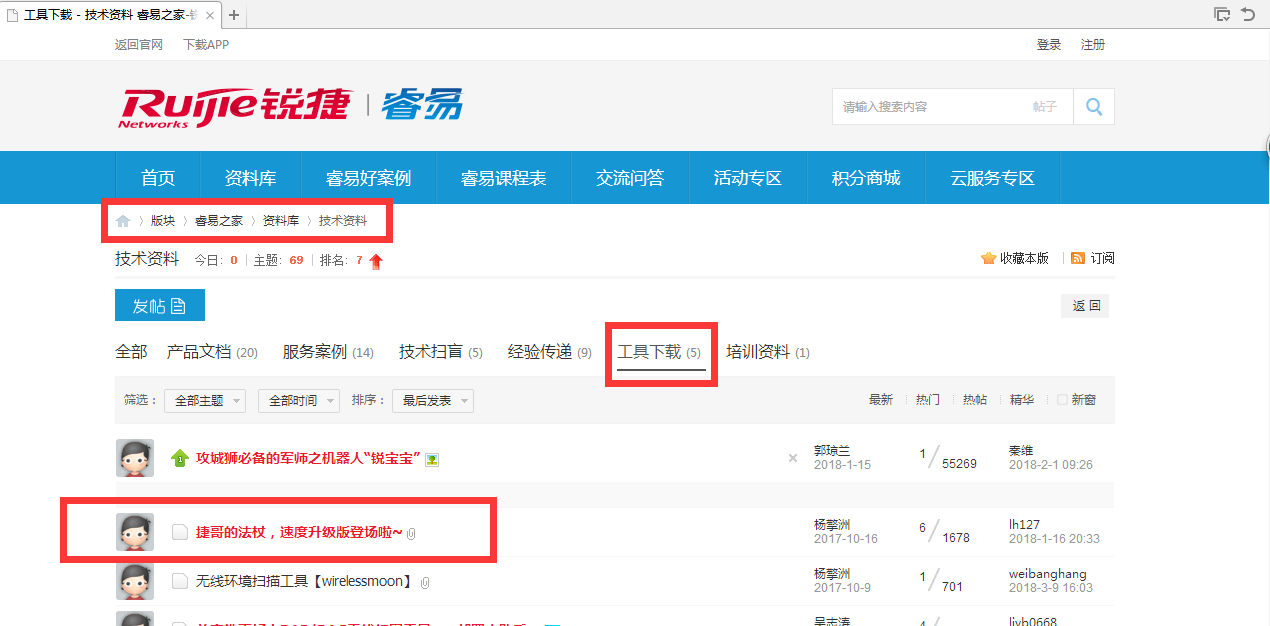Expand the 最后发表 sort order dropdown
This screenshot has height=626, width=1270.
432,401
